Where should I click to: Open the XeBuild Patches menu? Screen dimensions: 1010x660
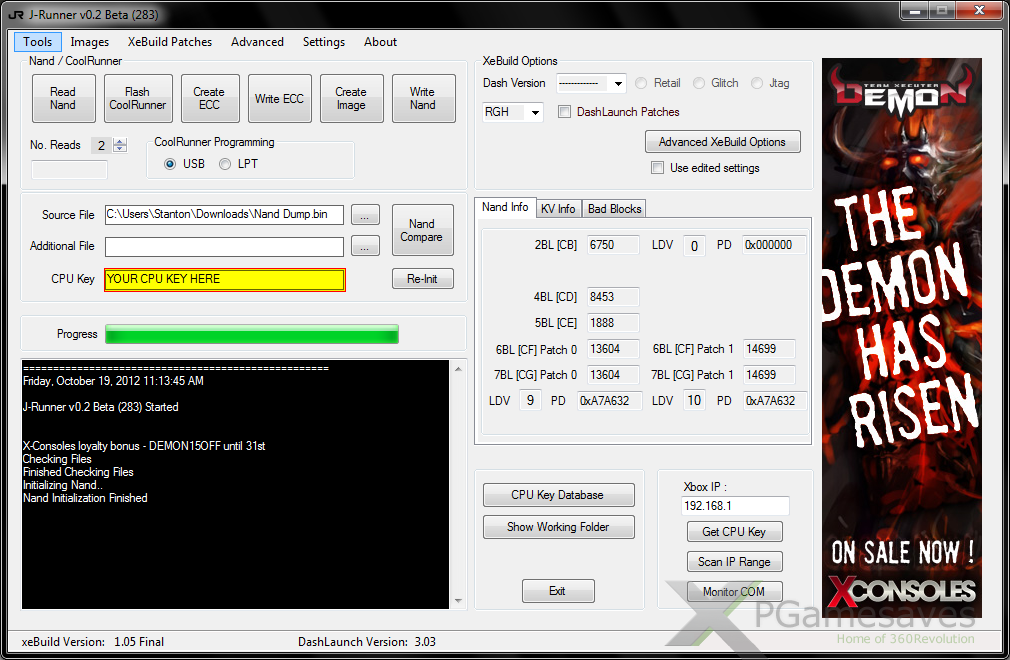[170, 42]
